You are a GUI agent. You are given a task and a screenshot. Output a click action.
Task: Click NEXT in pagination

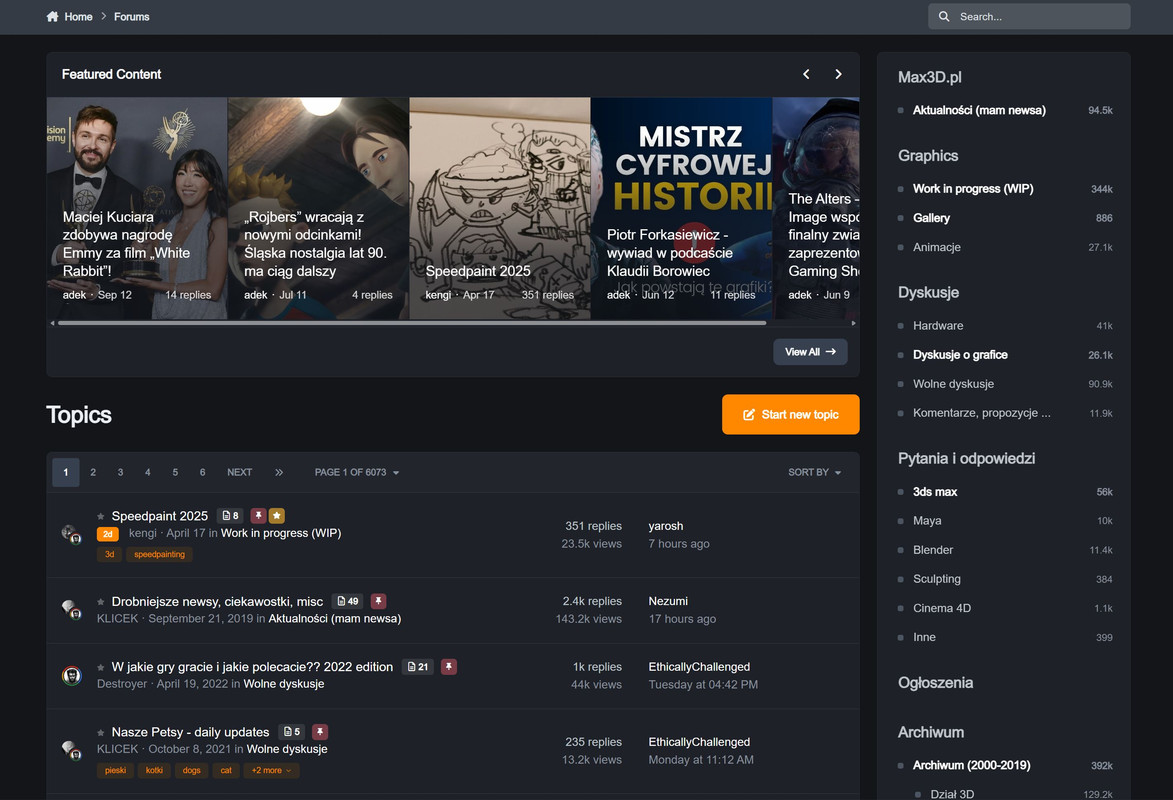click(x=239, y=472)
